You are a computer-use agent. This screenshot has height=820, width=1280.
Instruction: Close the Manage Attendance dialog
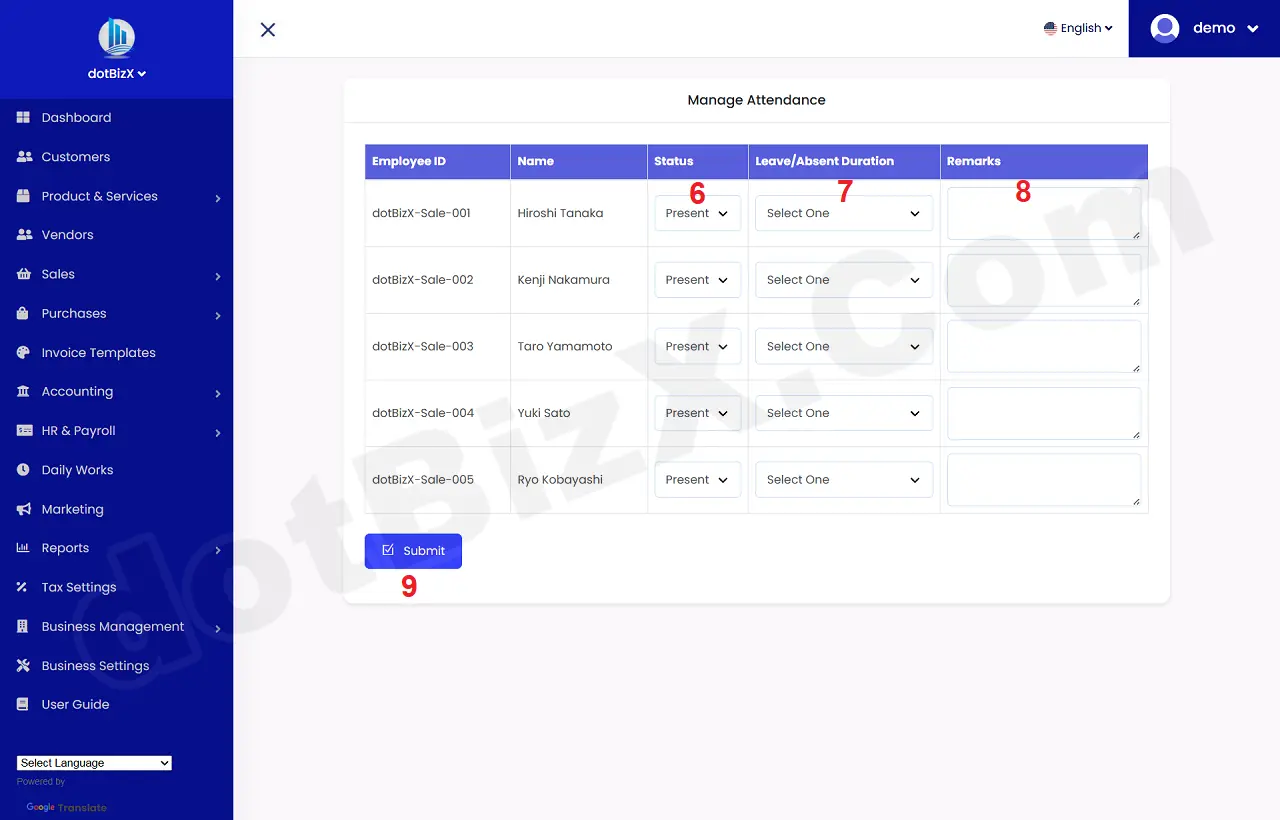pos(267,30)
